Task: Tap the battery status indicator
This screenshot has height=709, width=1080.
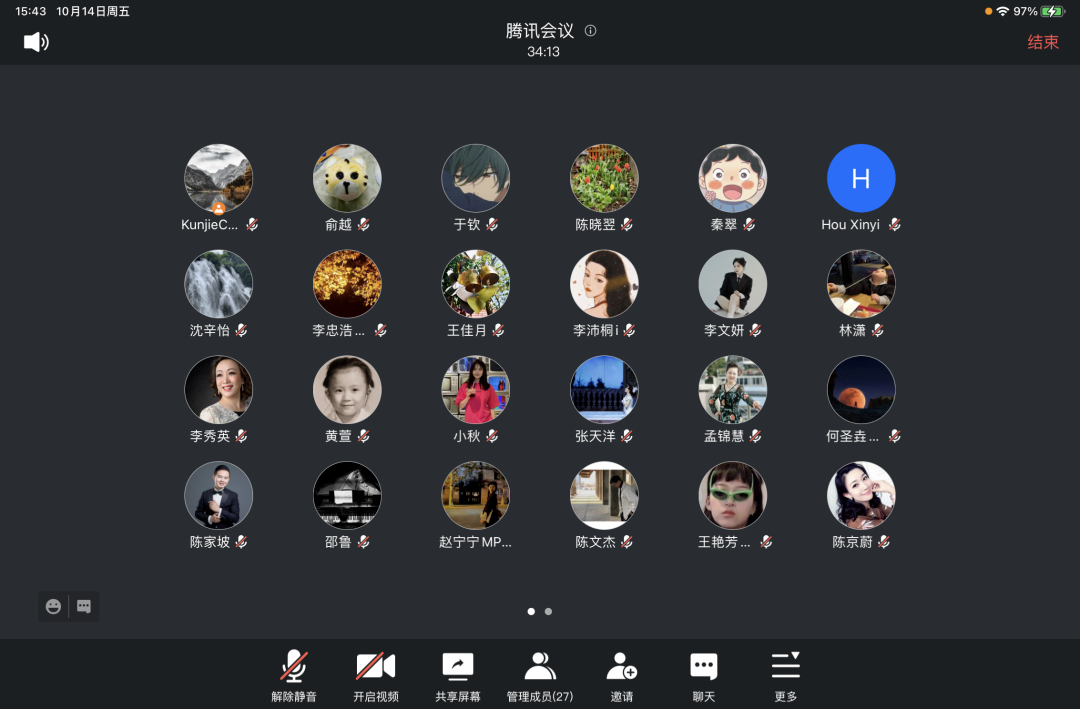Action: [1052, 11]
